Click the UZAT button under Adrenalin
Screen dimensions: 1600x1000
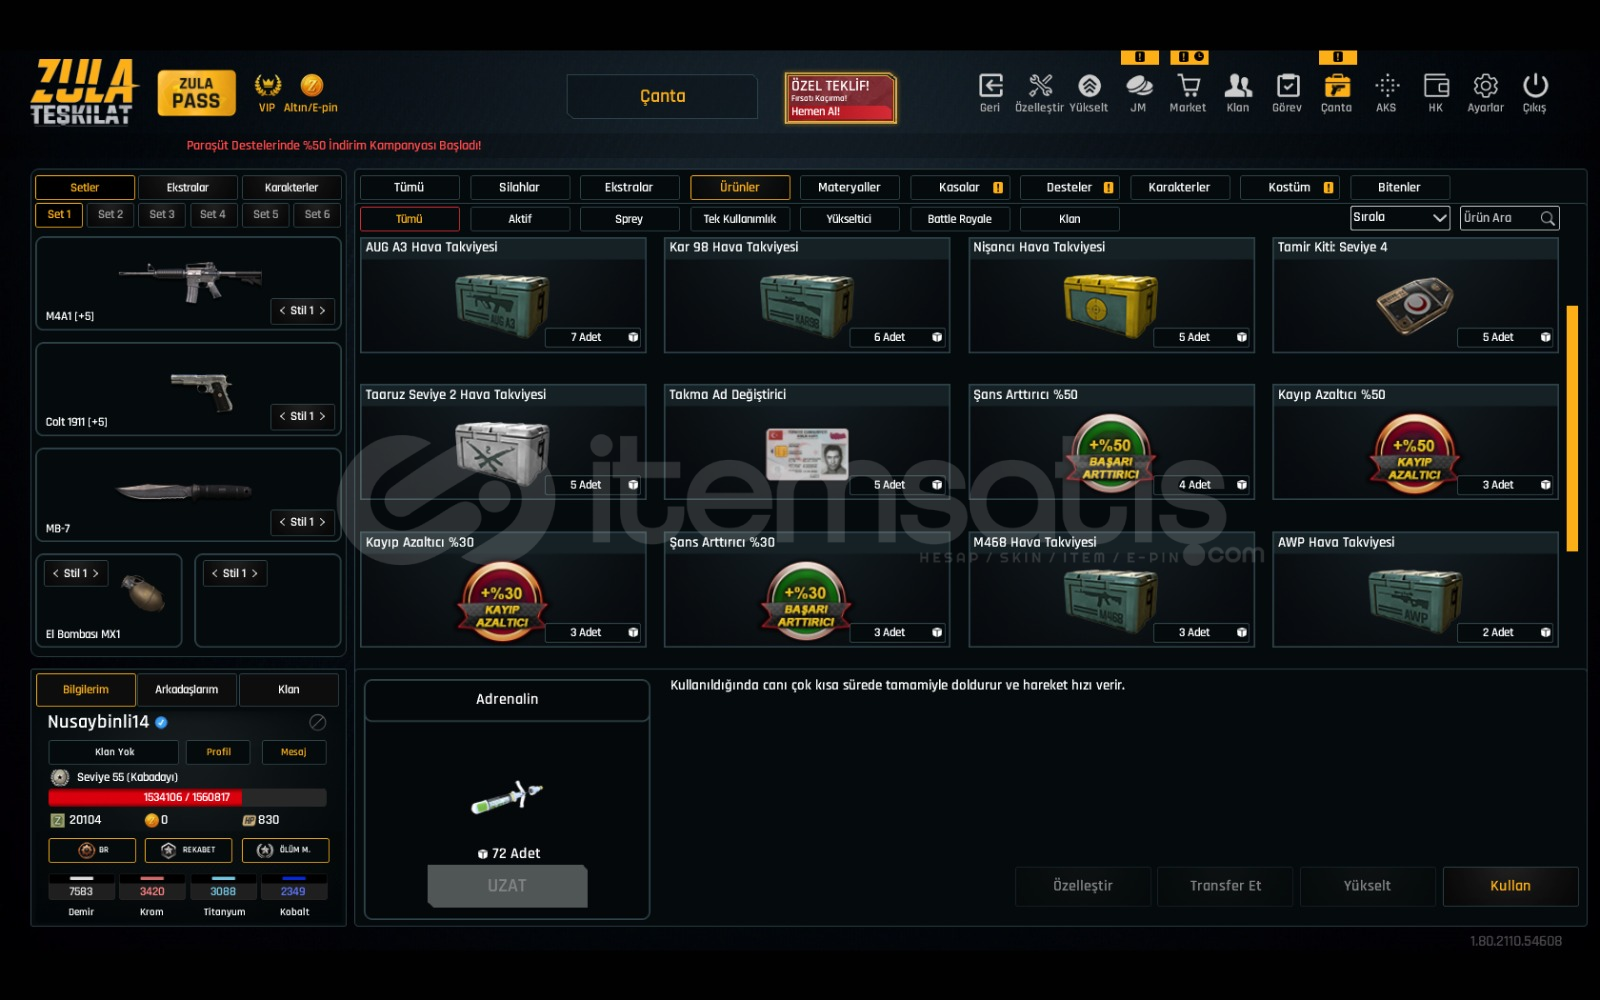[507, 886]
